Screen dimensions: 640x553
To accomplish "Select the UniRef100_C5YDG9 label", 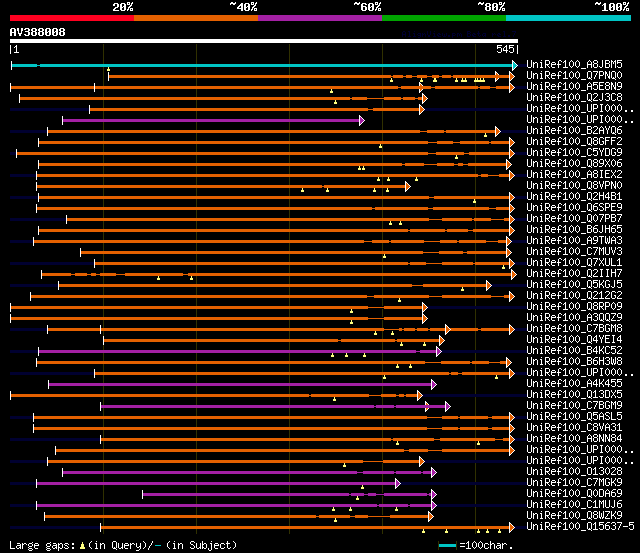I will tap(574, 153).
